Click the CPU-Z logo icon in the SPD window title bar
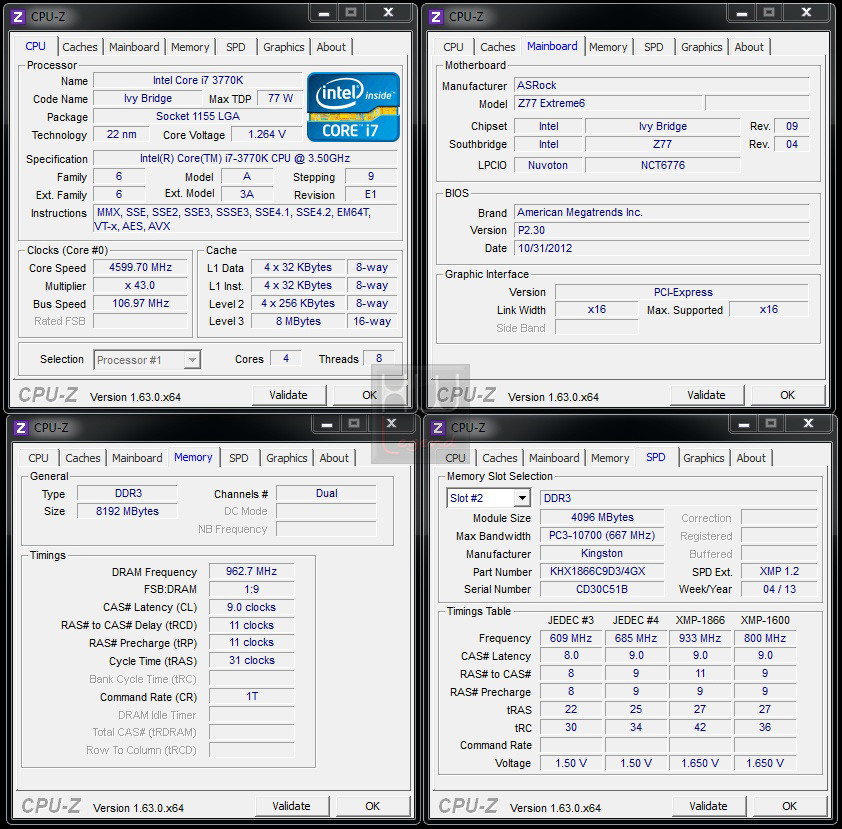This screenshot has height=829, width=842. [x=438, y=428]
